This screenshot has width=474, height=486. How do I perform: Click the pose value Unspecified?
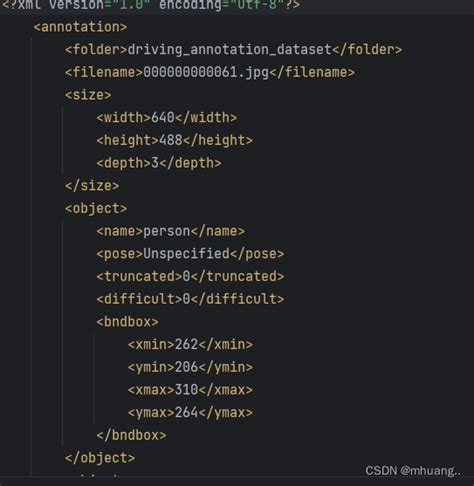187,254
